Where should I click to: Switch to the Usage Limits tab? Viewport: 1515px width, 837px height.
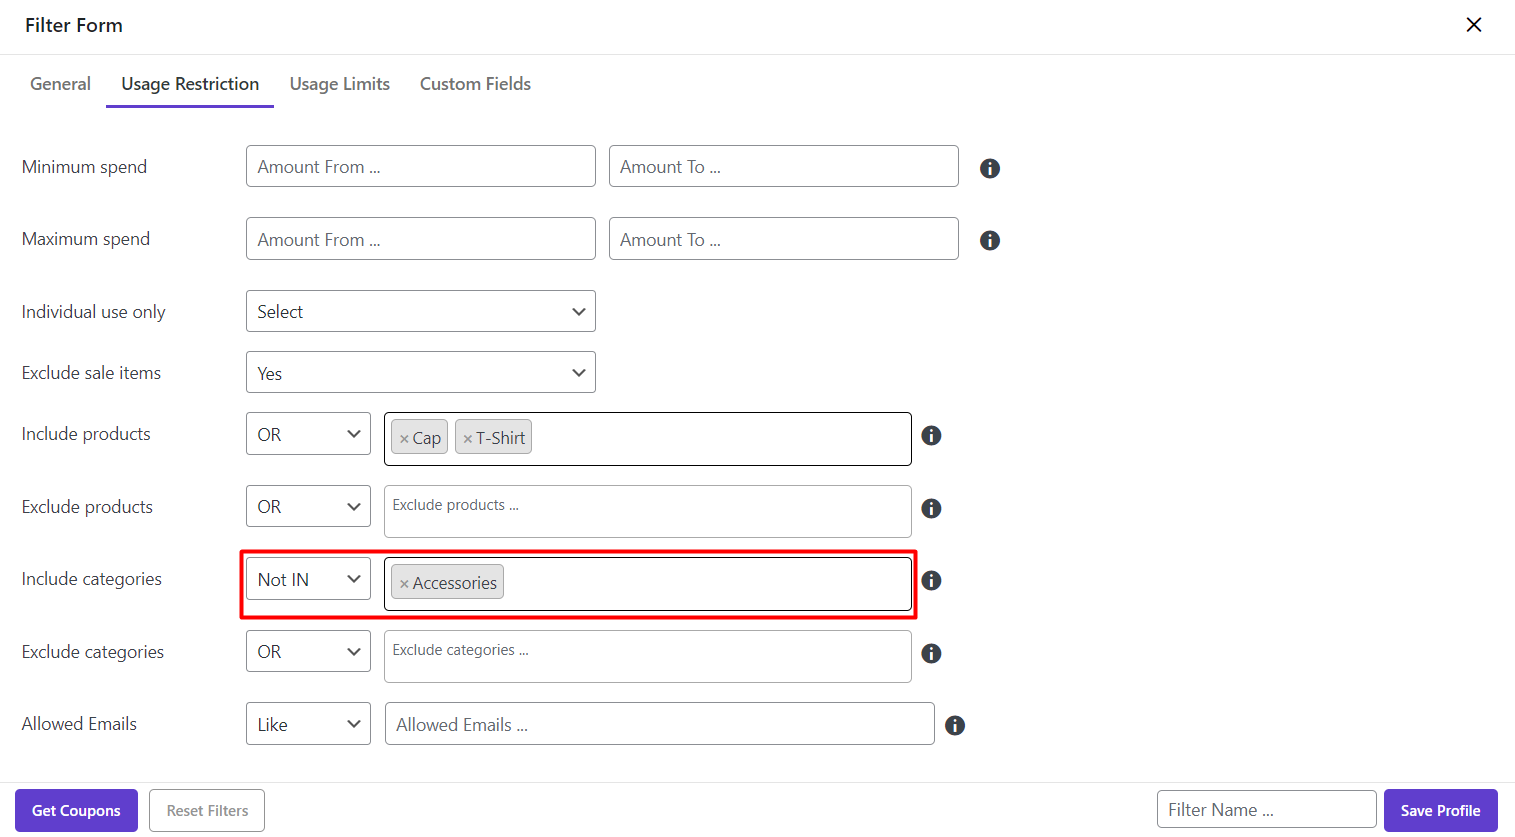coord(339,84)
